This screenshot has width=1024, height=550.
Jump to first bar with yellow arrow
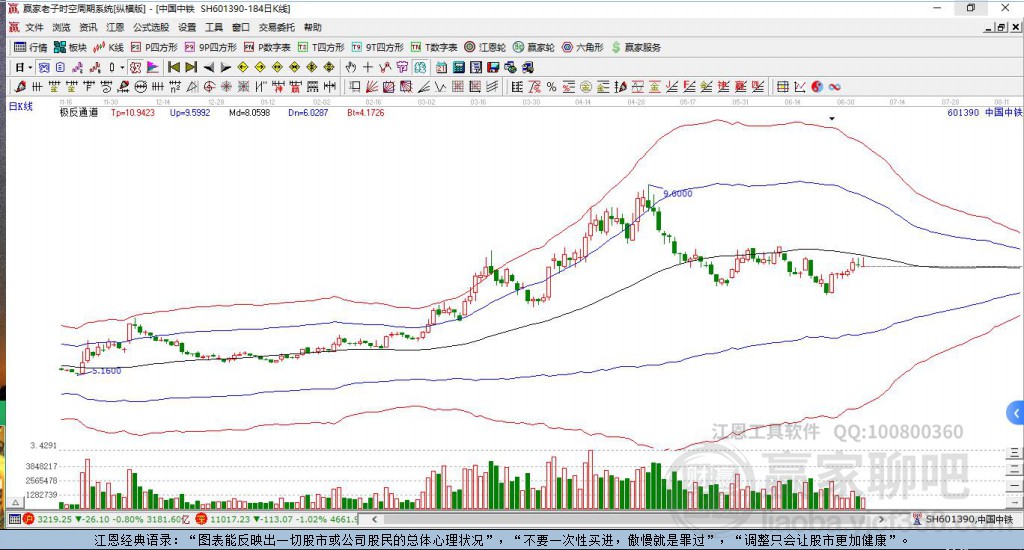pyautogui.click(x=173, y=67)
